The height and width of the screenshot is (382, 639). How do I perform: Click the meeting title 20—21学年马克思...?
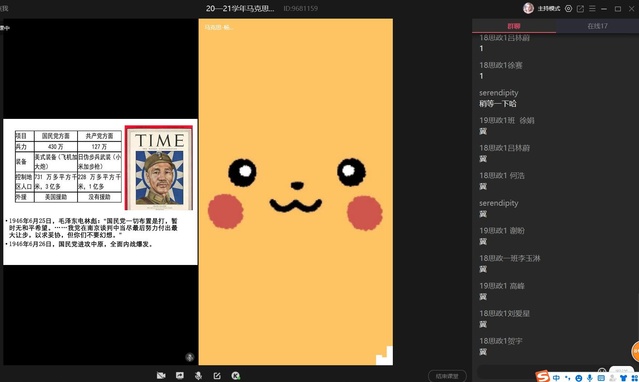(240, 9)
